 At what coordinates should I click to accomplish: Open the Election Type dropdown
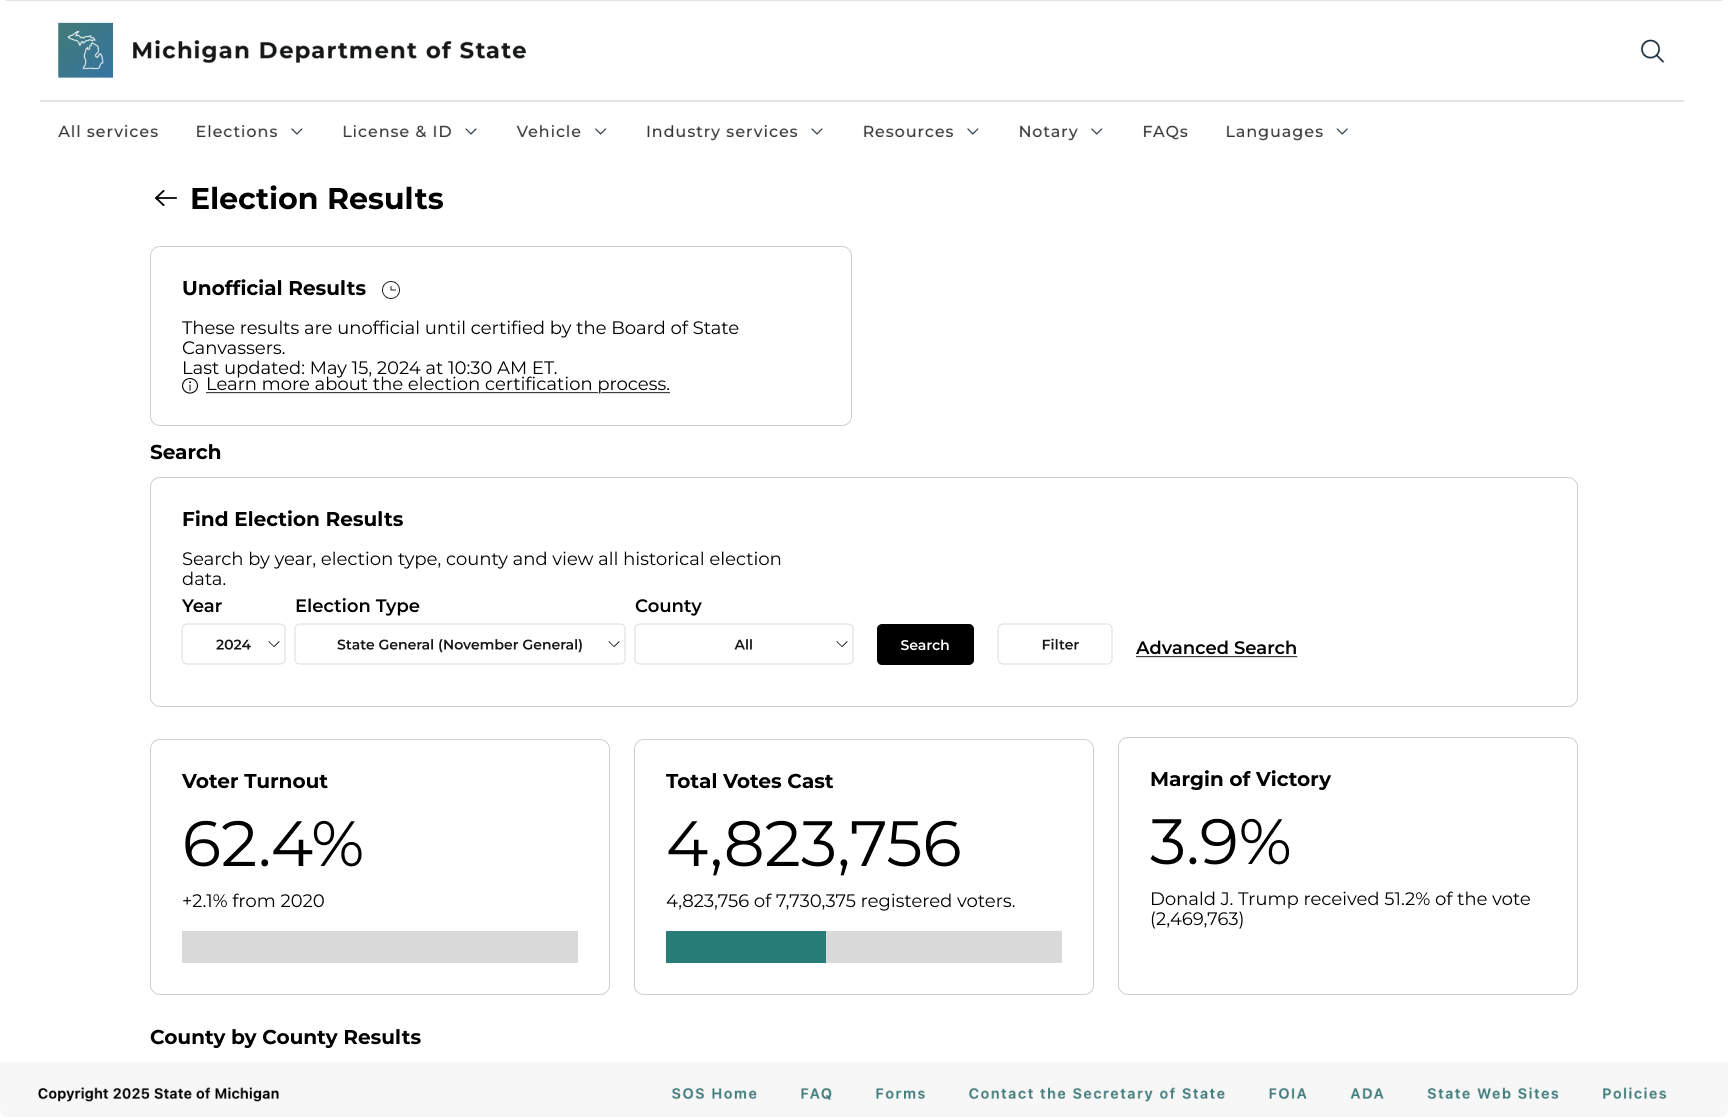460,644
